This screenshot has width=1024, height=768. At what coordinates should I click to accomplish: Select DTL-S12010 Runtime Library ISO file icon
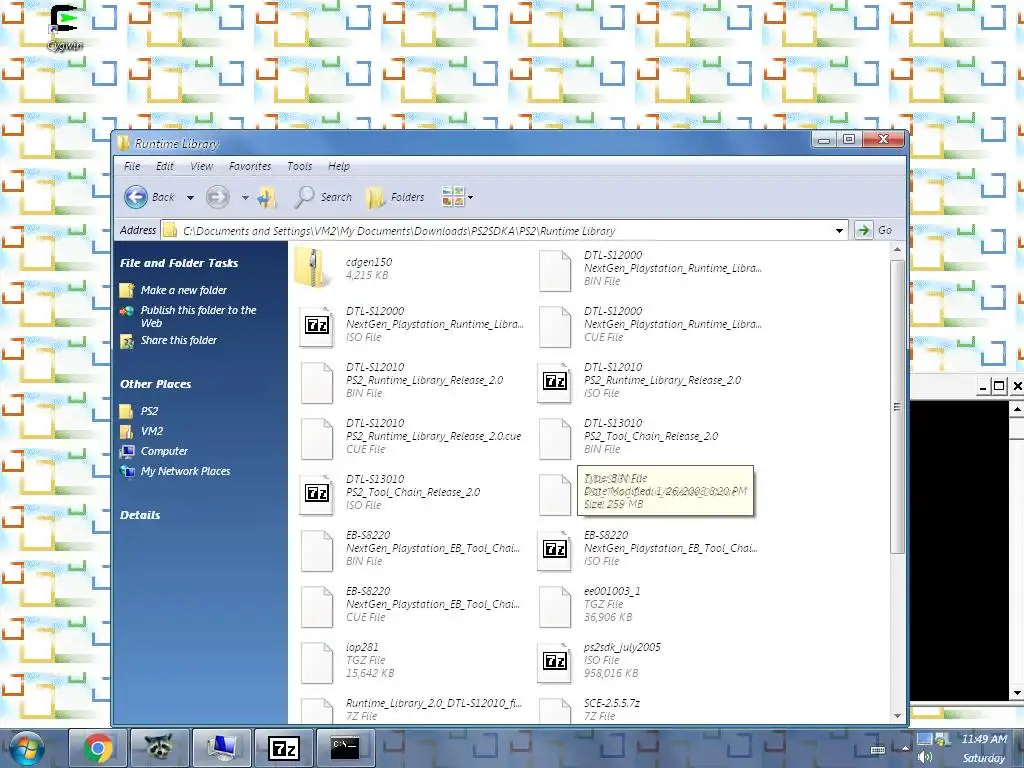click(x=554, y=381)
